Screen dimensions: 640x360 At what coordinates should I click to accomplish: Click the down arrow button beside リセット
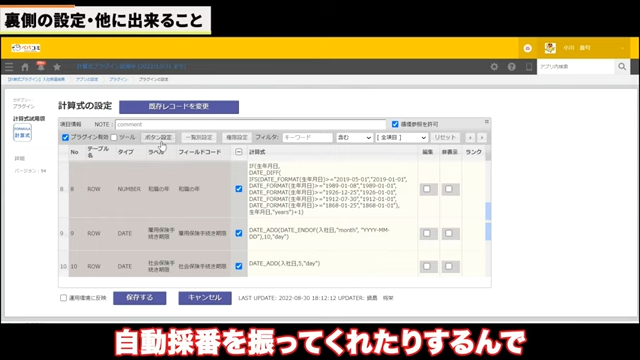(482, 138)
